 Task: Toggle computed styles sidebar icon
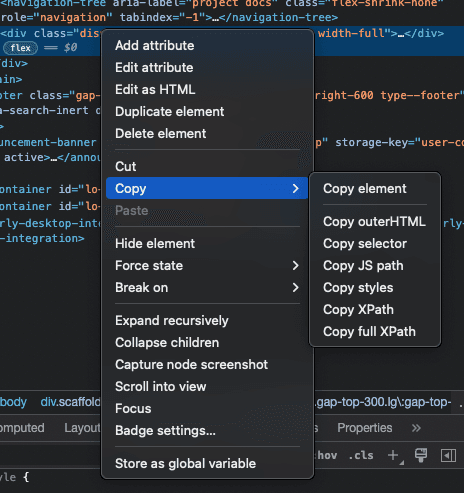[448, 455]
